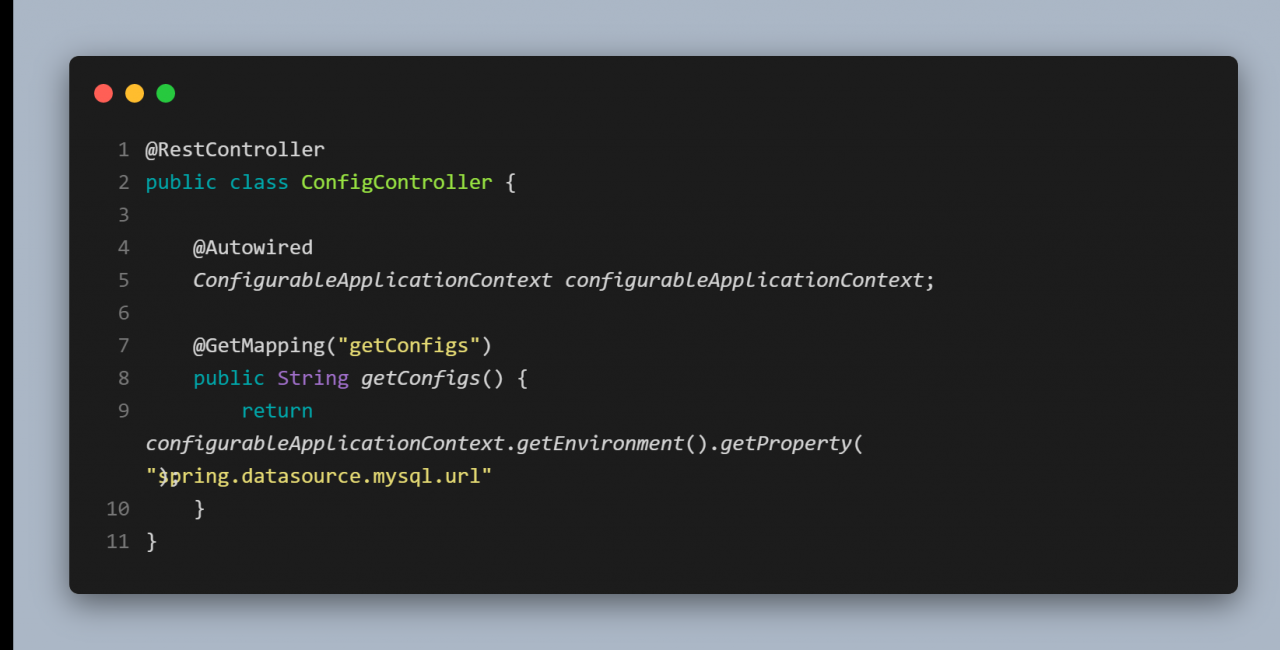Select line number 9 in the gutter

pos(123,410)
